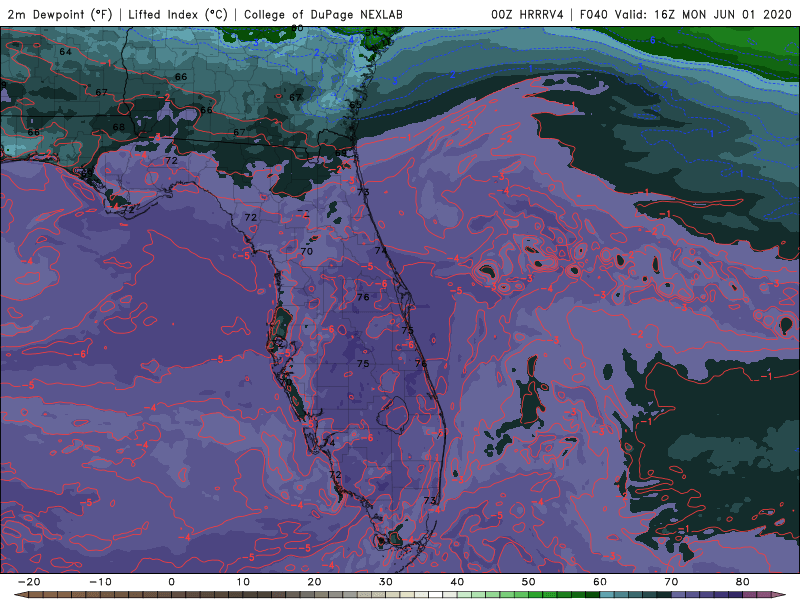
Task: Click the "20" color scale label
Action: point(314,582)
